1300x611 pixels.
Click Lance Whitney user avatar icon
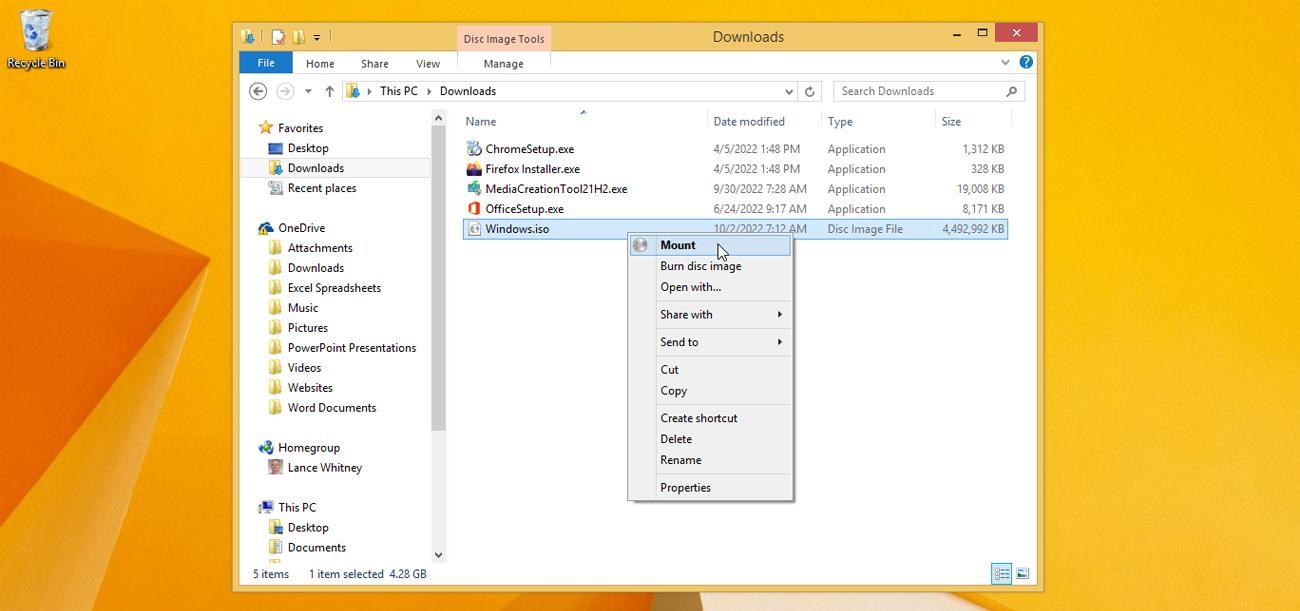pyautogui.click(x=276, y=468)
